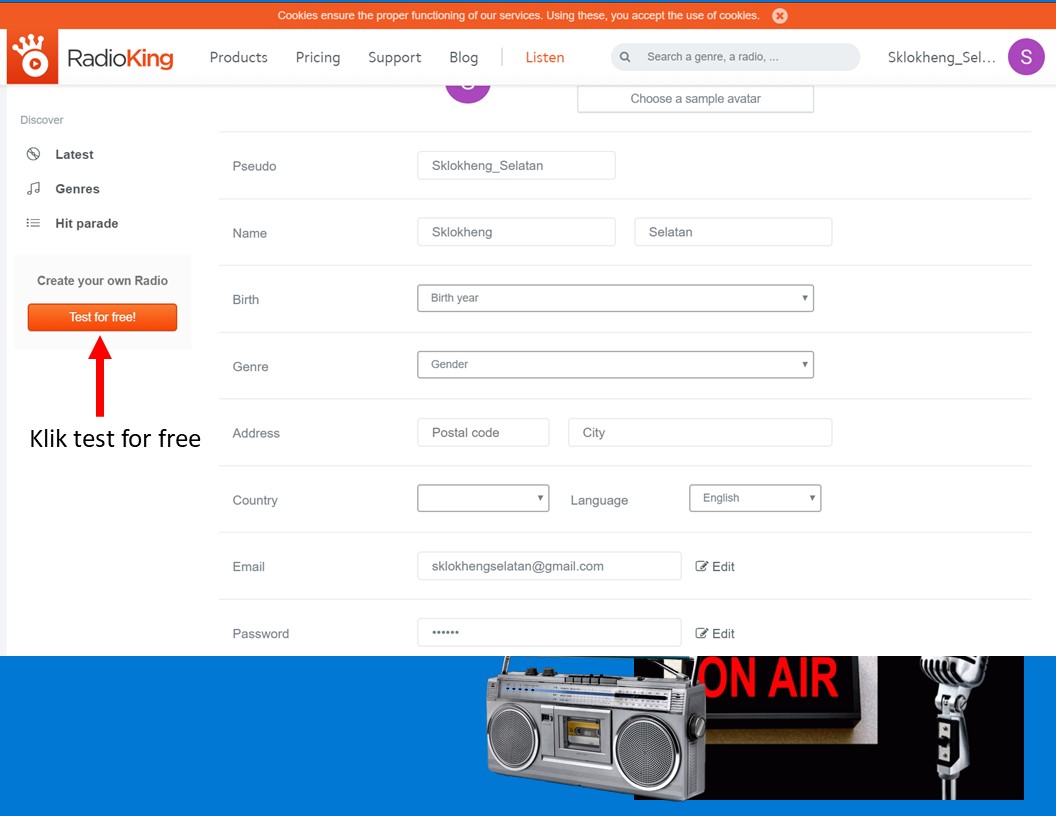Image resolution: width=1056 pixels, height=816 pixels.
Task: Click the email field sklokhengselatan@gmail.com
Action: click(x=549, y=566)
